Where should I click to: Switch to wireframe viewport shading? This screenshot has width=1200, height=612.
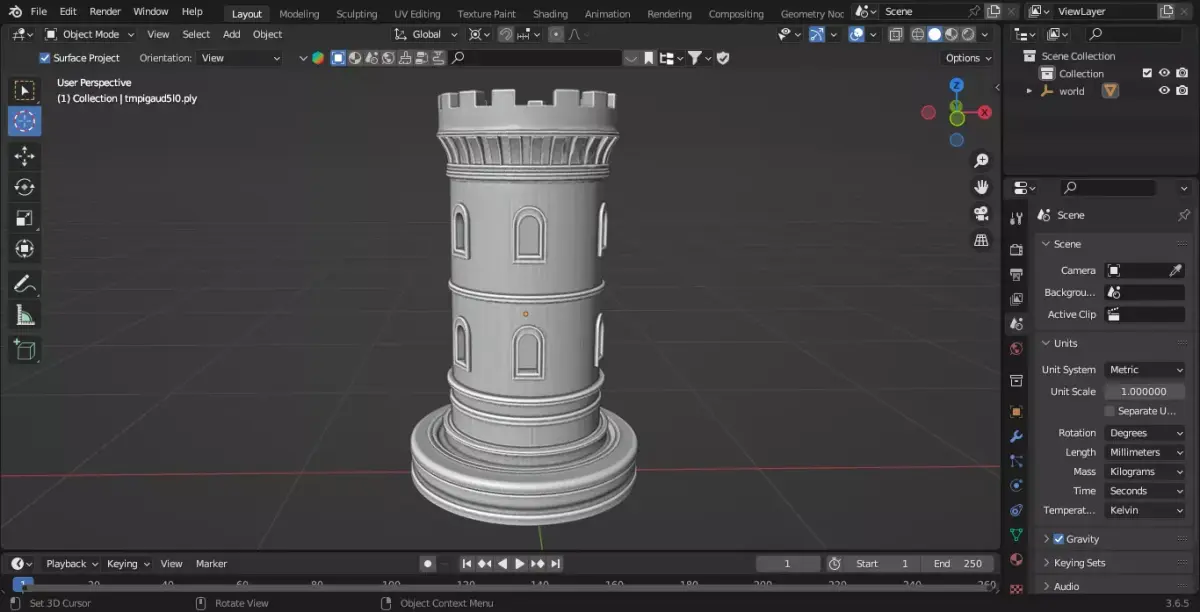point(917,34)
